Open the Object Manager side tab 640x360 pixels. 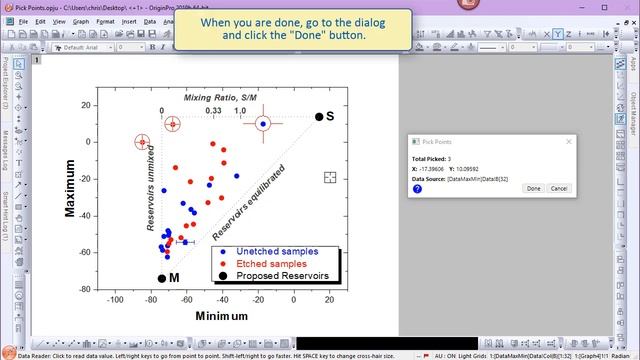pos(633,113)
